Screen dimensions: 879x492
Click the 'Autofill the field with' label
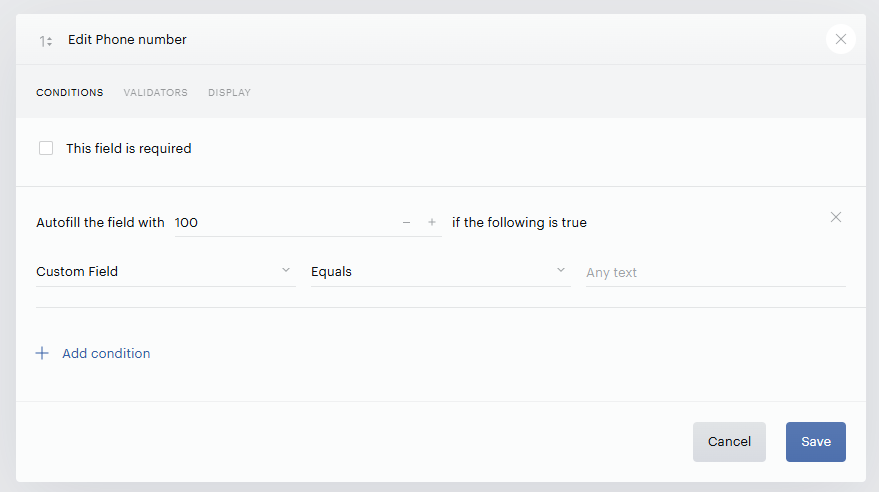pyautogui.click(x=100, y=222)
